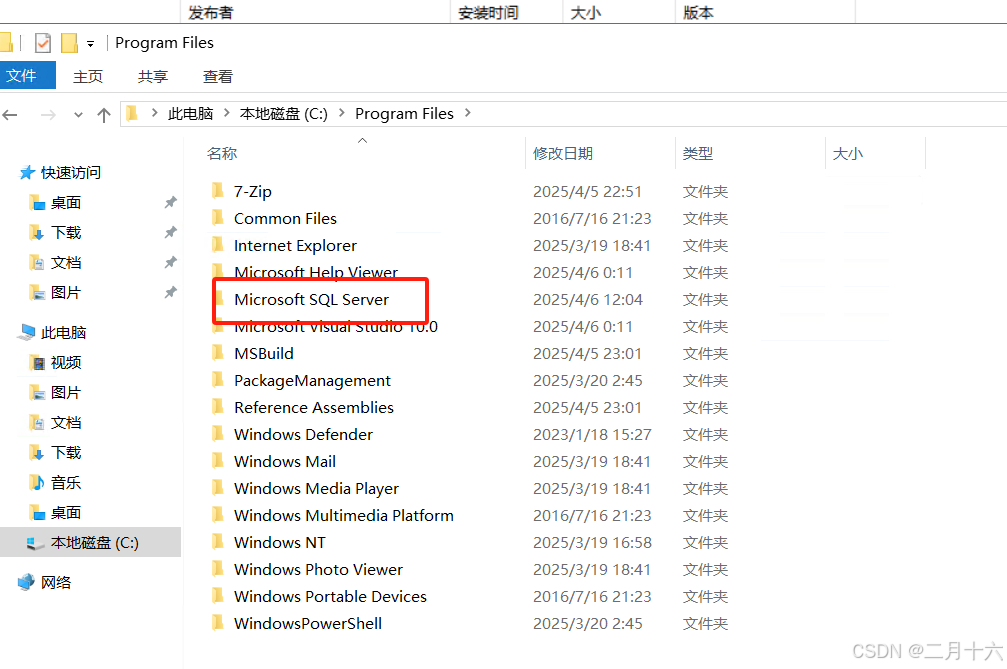The width and height of the screenshot is (1007, 669).
Task: Click the Reference Assemblies folder icon
Action: [218, 406]
